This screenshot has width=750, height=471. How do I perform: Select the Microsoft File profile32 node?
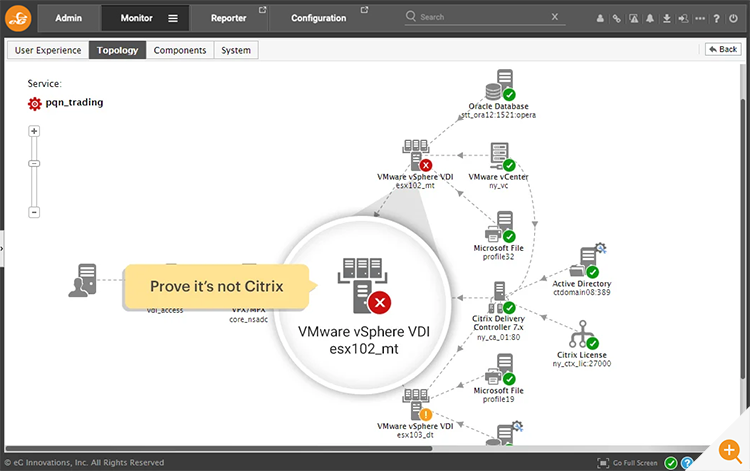(x=500, y=227)
